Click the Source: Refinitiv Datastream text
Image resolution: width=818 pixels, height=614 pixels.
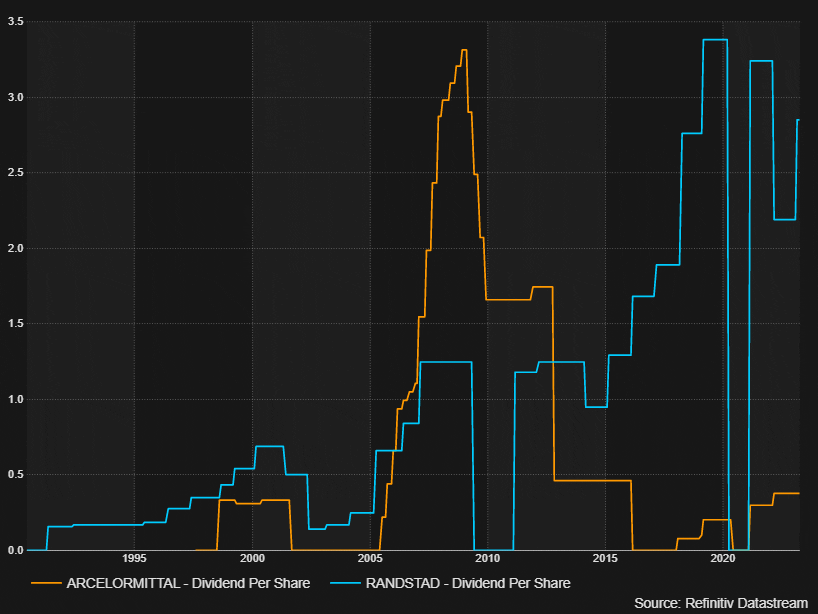[x=721, y=603]
